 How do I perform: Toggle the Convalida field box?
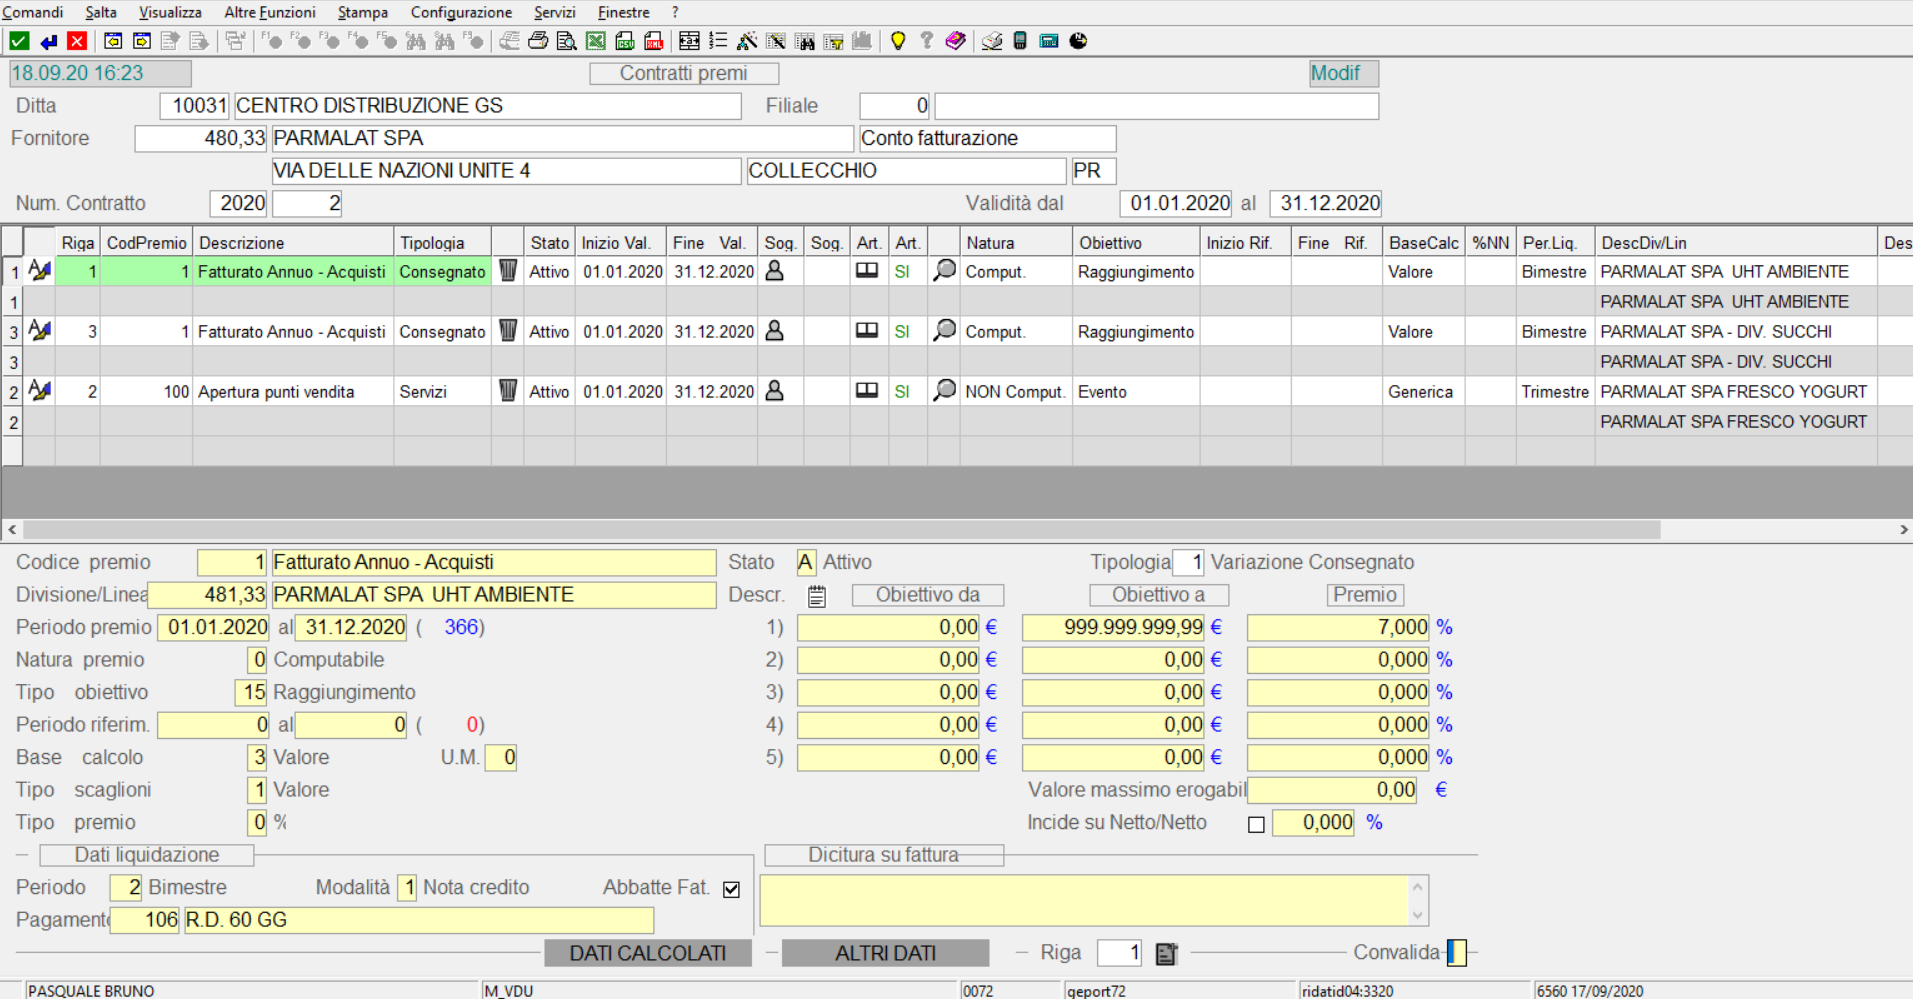point(1456,953)
